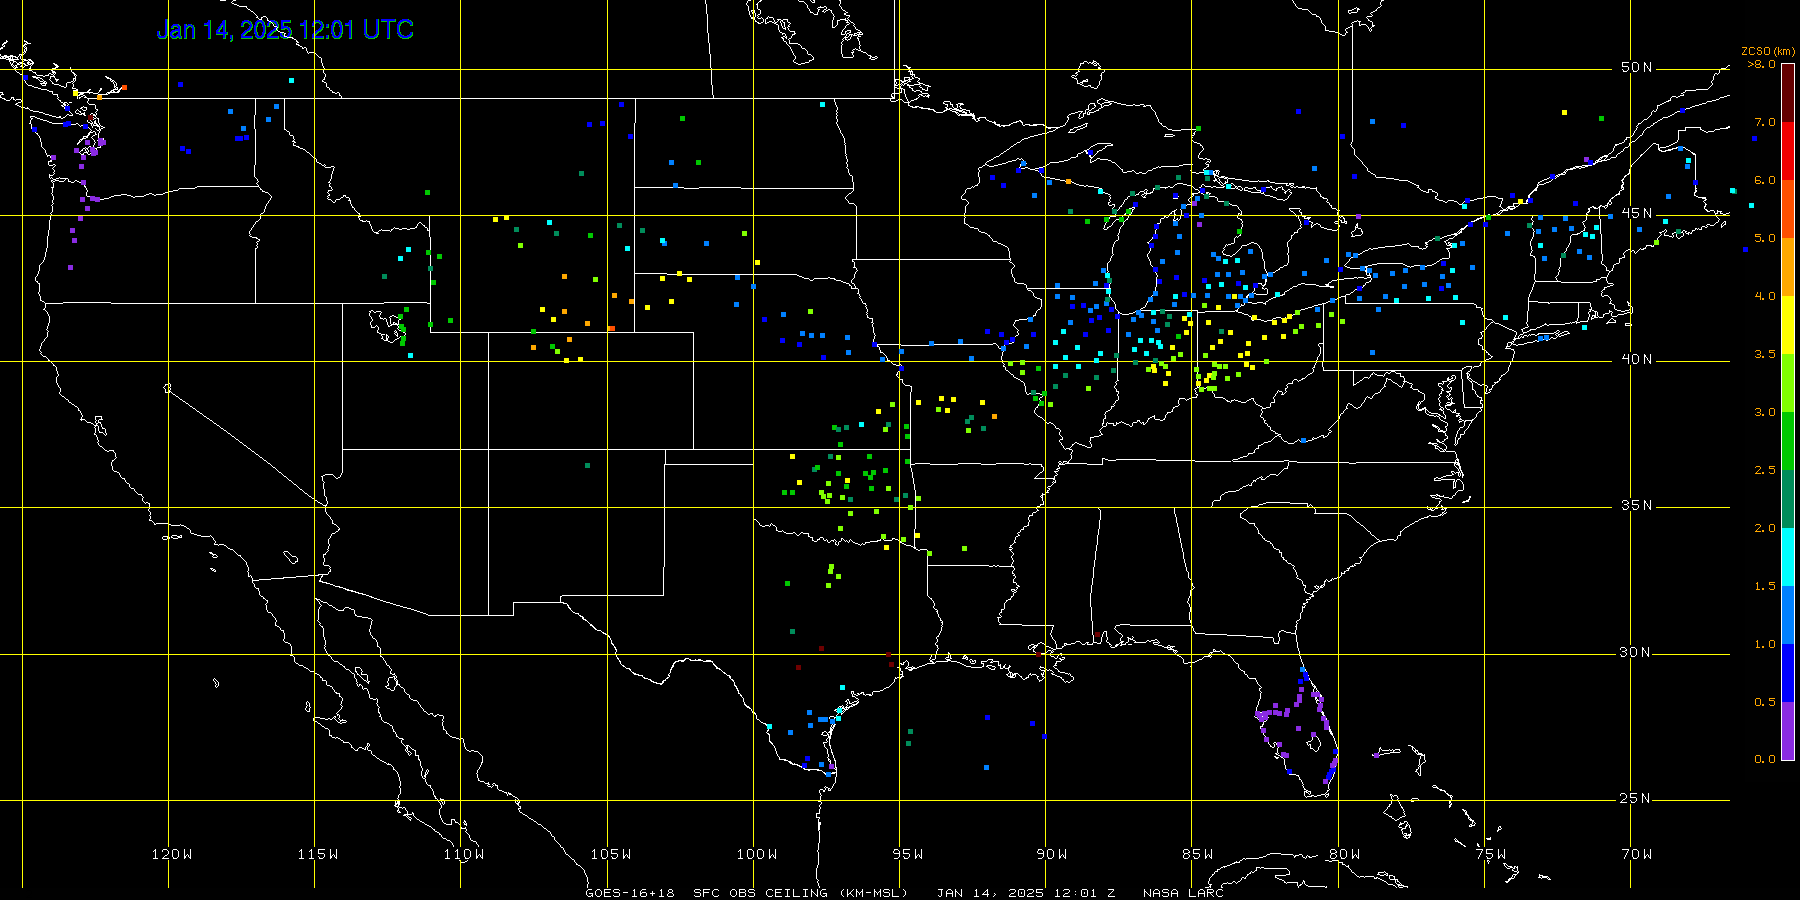Pick the dark red color bar segment
1800x900 pixels.
(x=1788, y=94)
